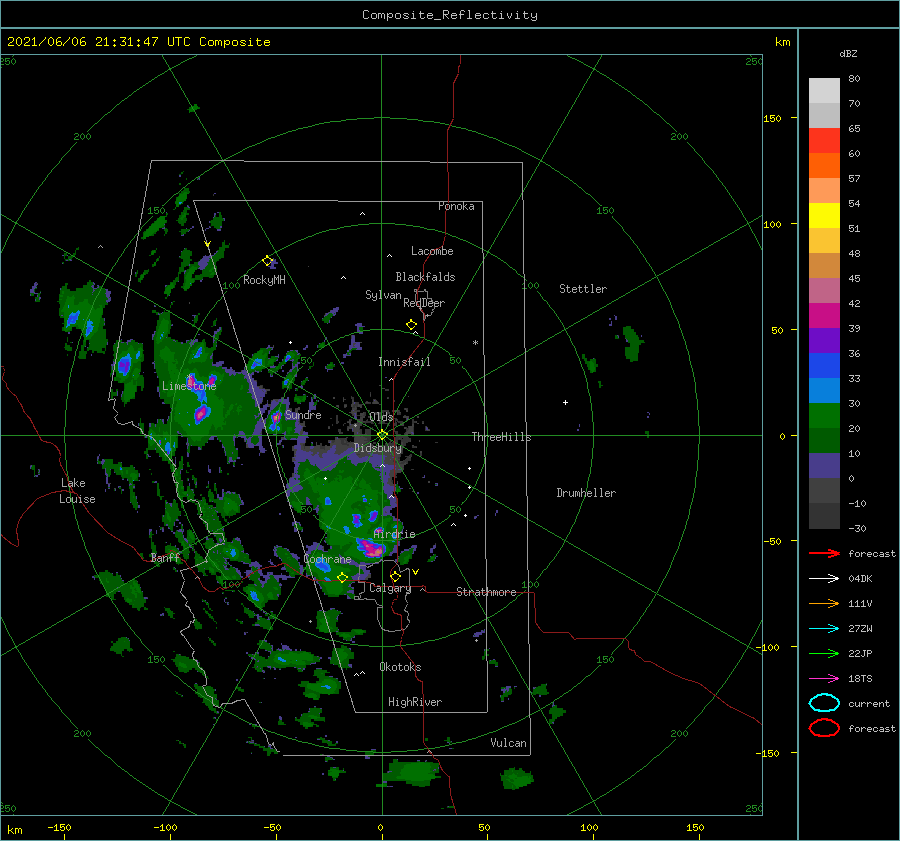The height and width of the screenshot is (841, 900).
Task: Pick the royal blue 36 dBZ swatch
Action: point(824,365)
